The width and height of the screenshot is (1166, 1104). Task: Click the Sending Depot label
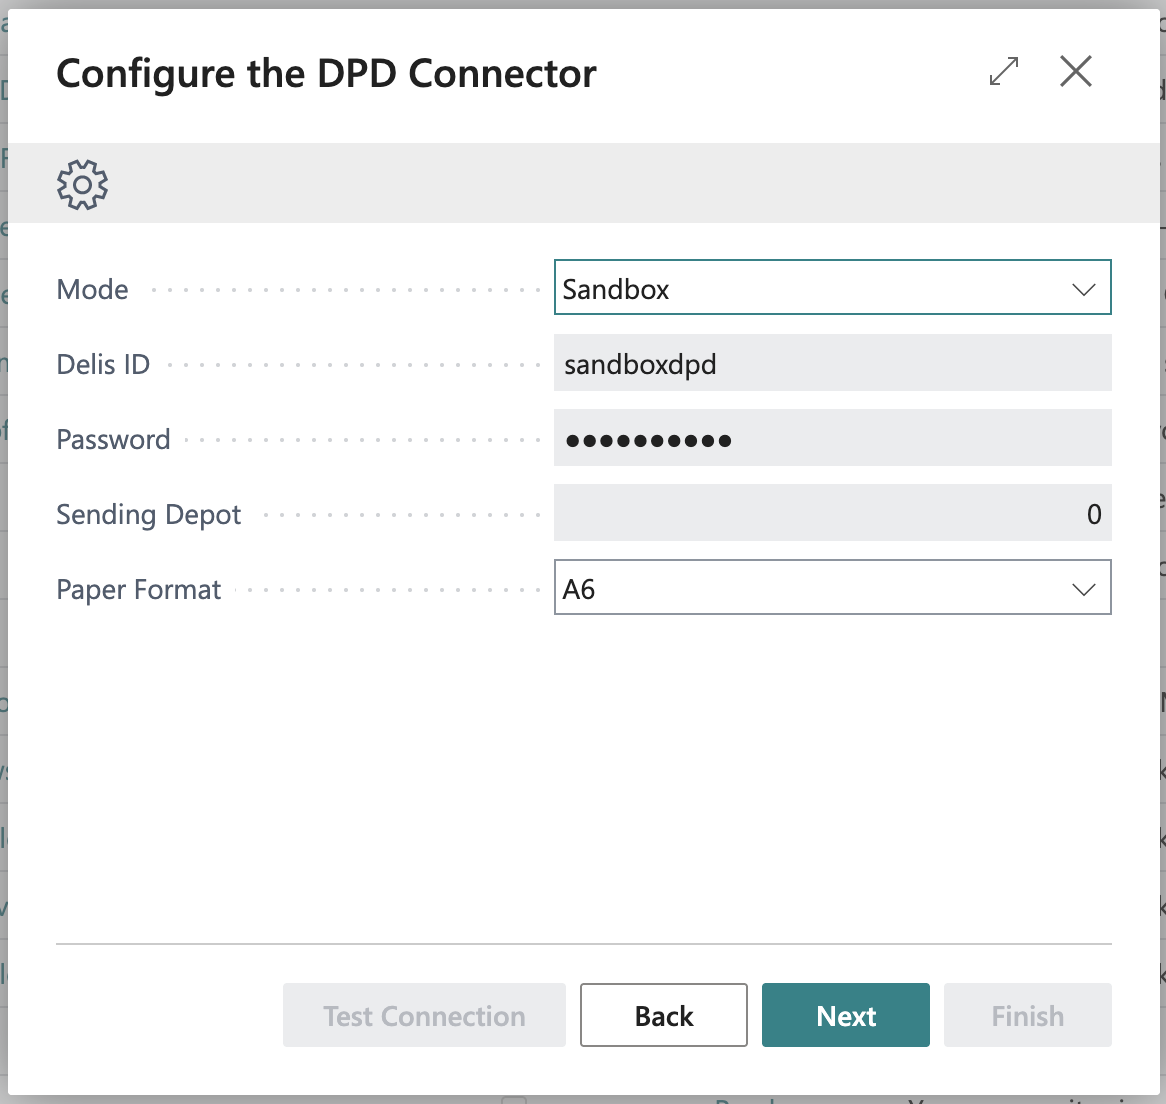(x=149, y=514)
